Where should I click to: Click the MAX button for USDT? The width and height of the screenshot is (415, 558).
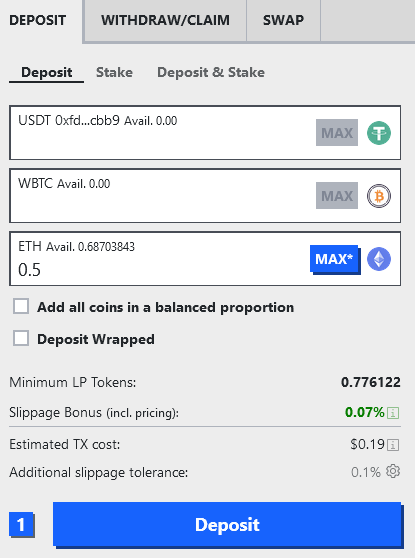coord(337,133)
